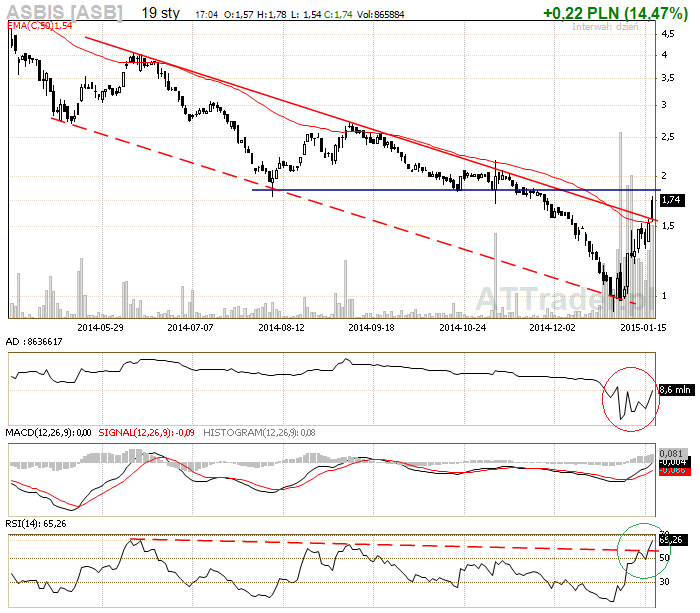The width and height of the screenshot is (700, 613).
Task: Click the 0,081 histogram value tag
Action: (671, 454)
